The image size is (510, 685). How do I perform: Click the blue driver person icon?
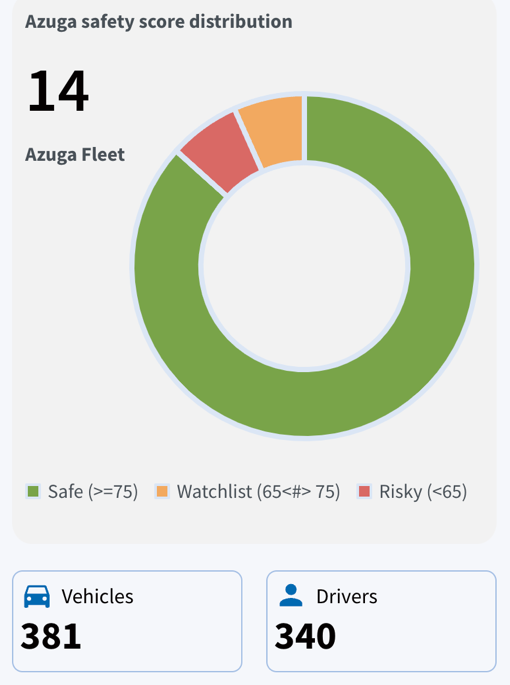[x=291, y=595]
